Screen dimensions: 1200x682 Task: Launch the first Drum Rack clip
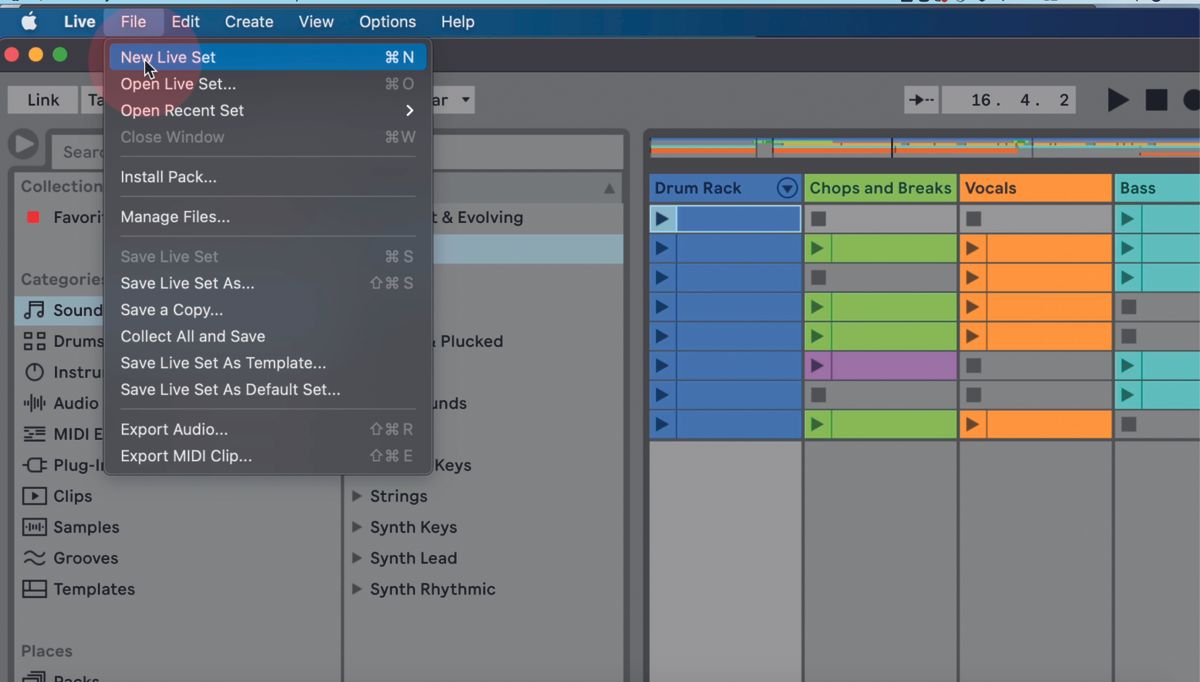point(662,218)
